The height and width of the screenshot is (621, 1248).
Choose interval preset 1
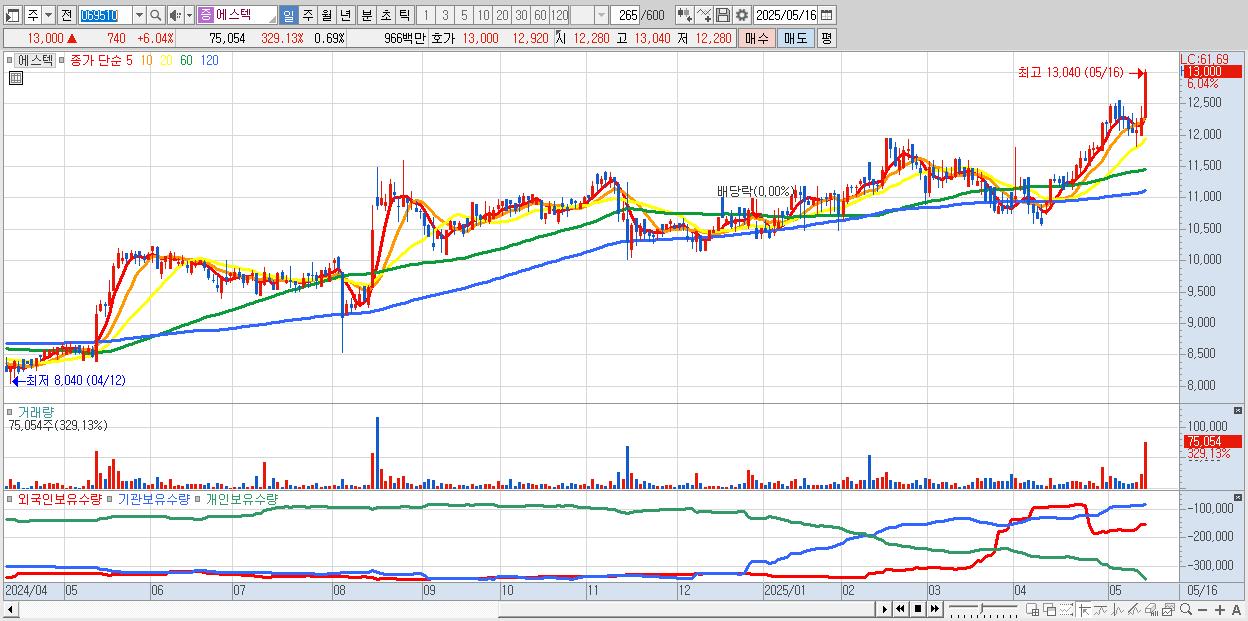[x=425, y=15]
